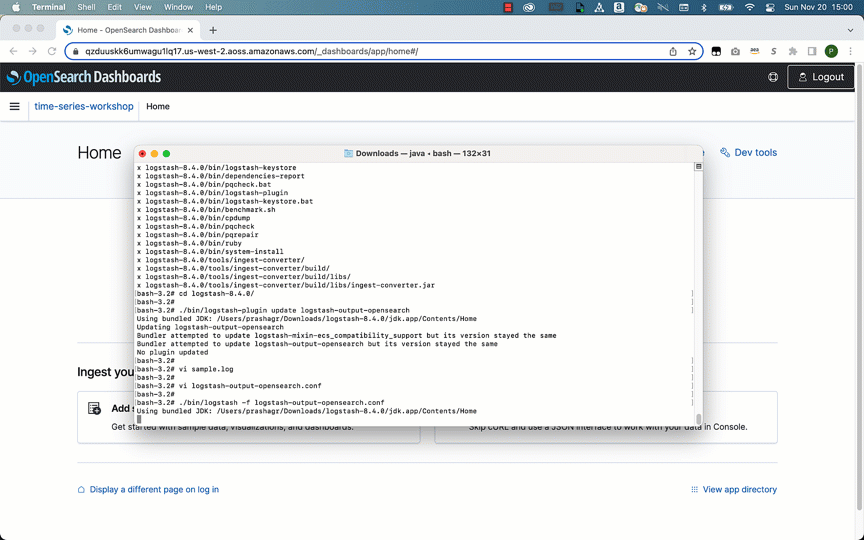
Task: Click the green zoom button of Terminal
Action: (x=166, y=154)
